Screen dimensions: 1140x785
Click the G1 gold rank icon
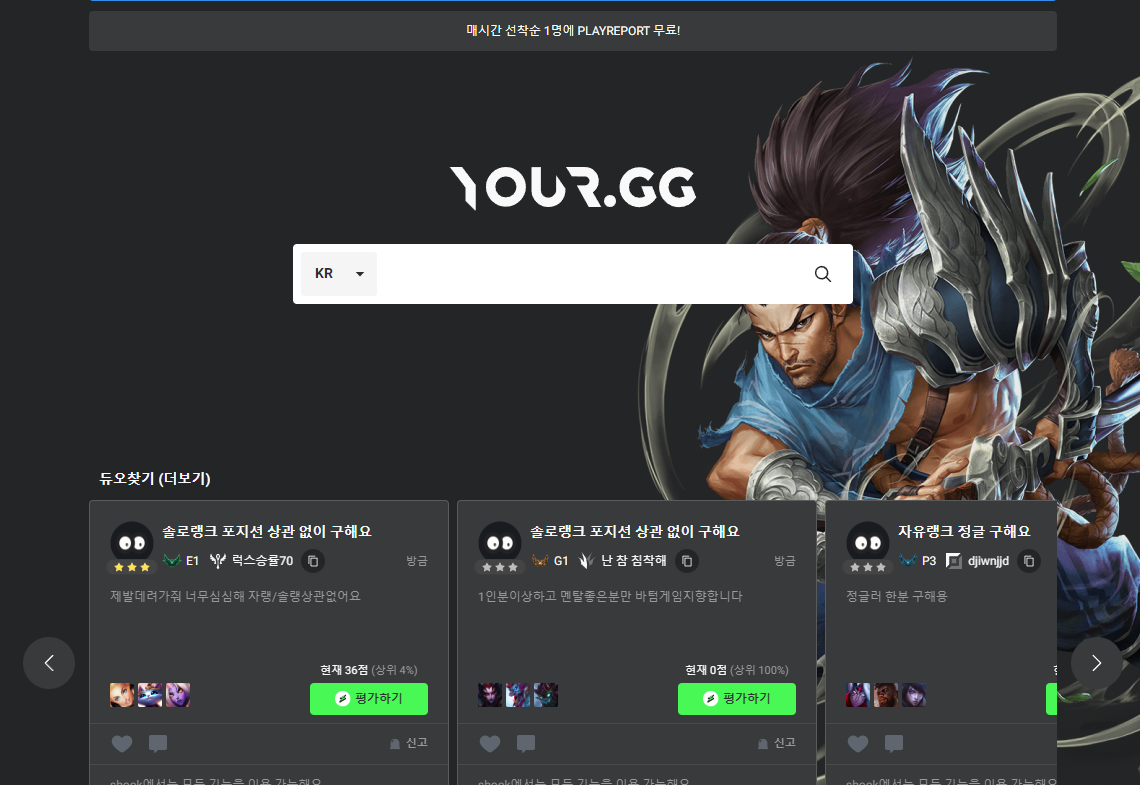(x=539, y=560)
